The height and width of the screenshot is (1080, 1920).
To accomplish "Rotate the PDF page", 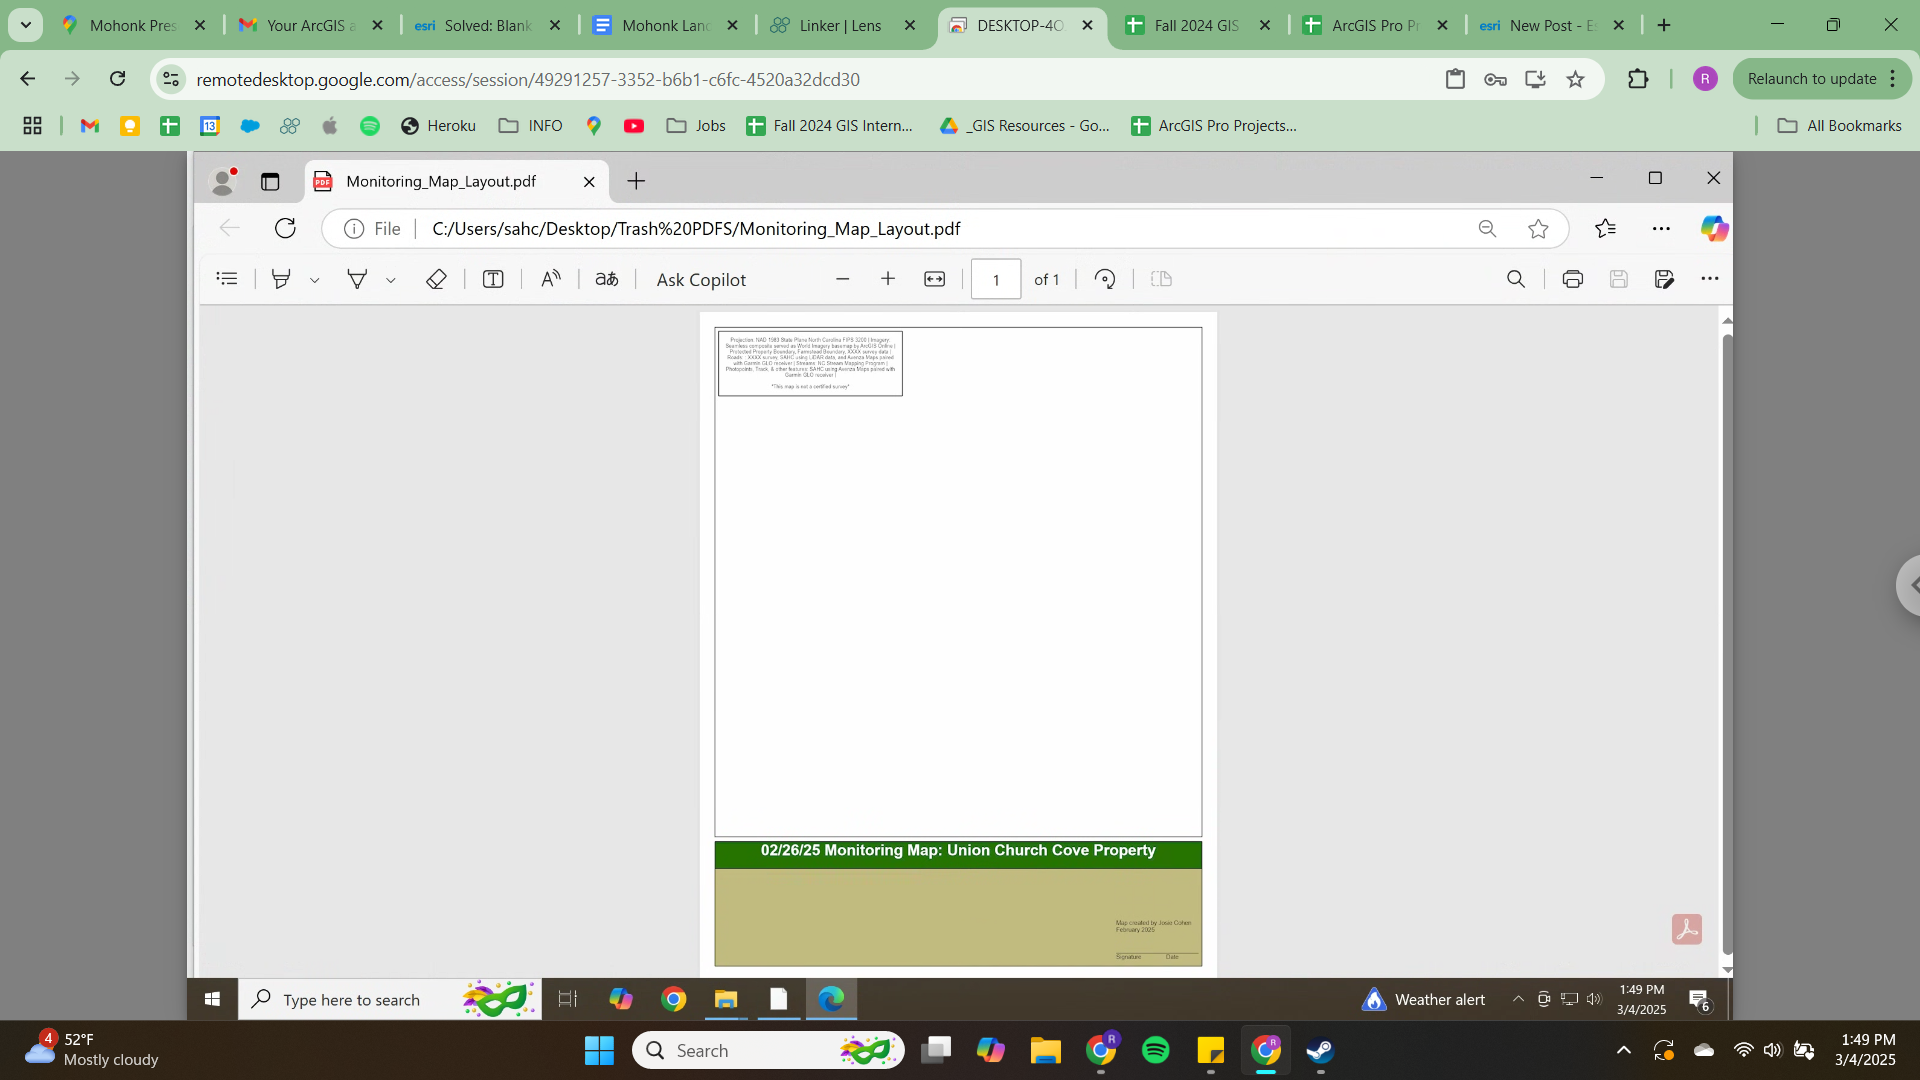I will [x=1105, y=279].
